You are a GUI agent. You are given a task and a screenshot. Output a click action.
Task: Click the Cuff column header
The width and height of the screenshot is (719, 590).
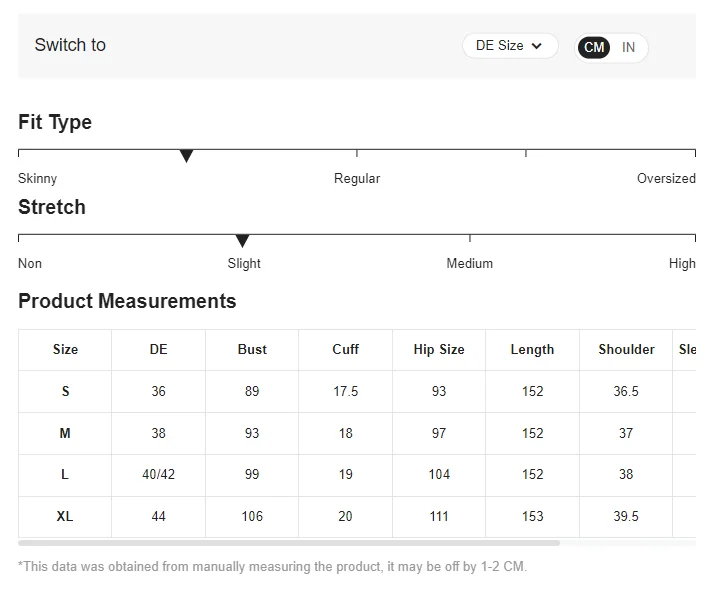click(x=345, y=349)
